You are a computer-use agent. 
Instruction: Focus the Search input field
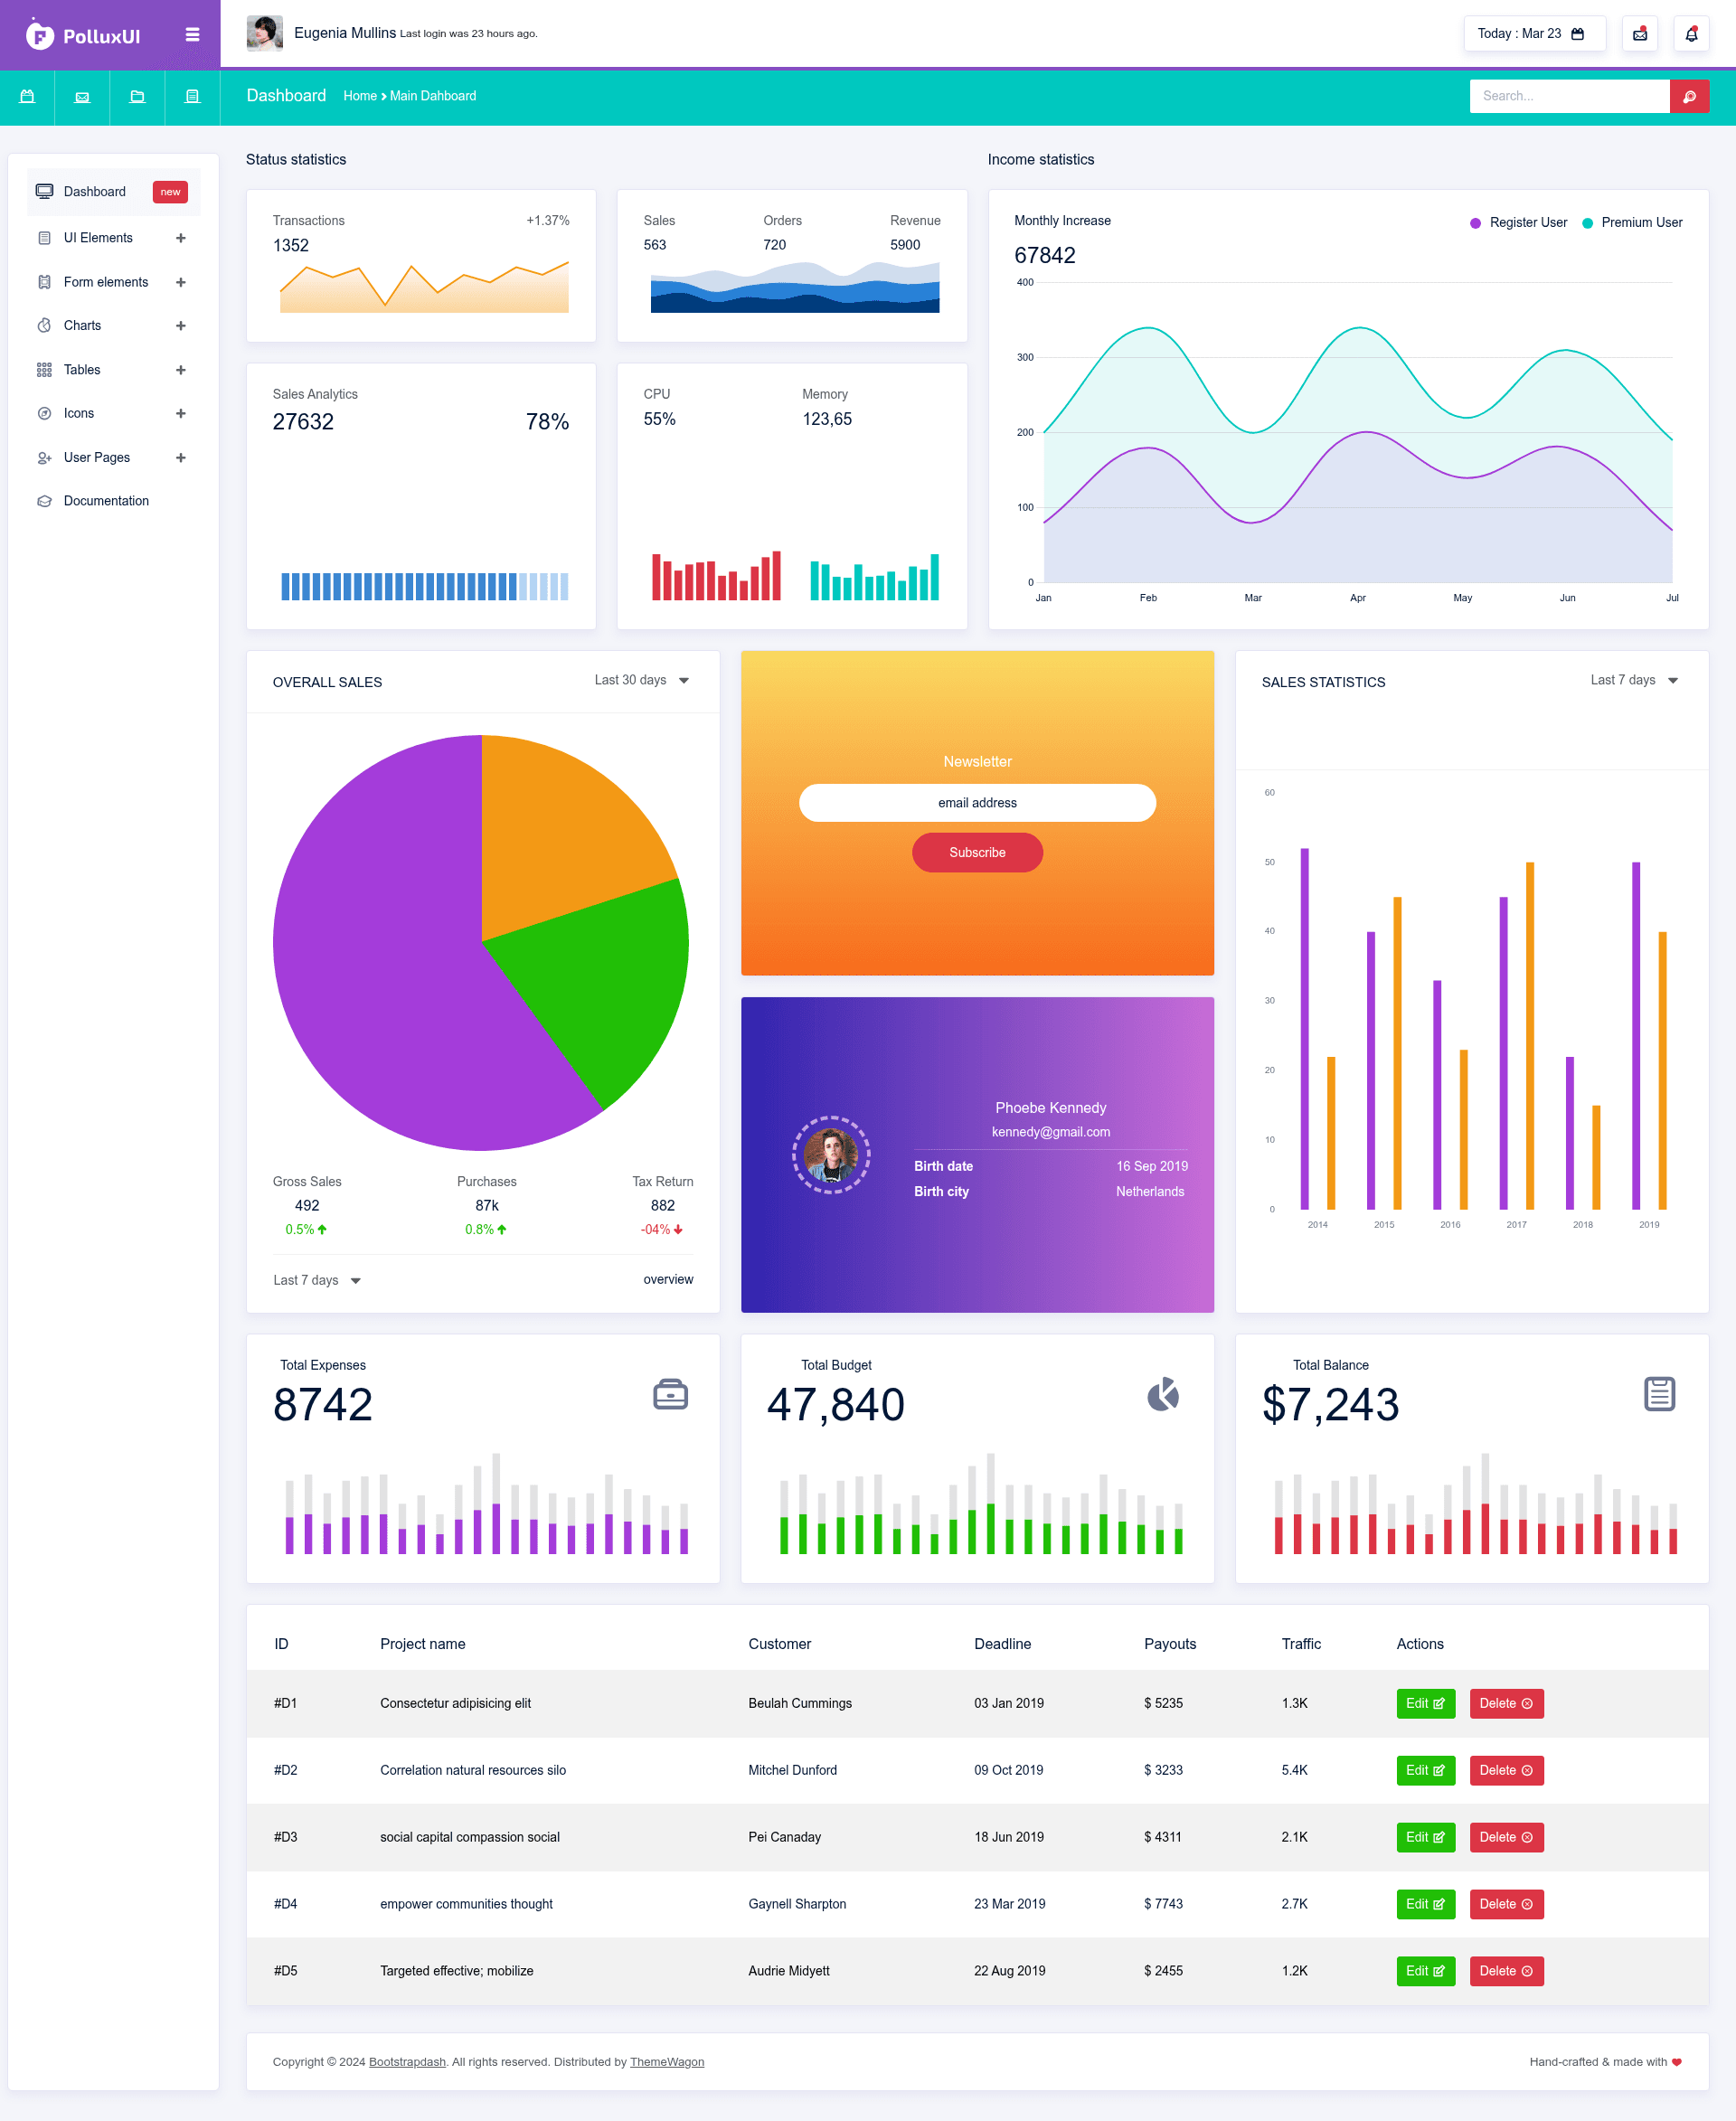tap(1569, 96)
